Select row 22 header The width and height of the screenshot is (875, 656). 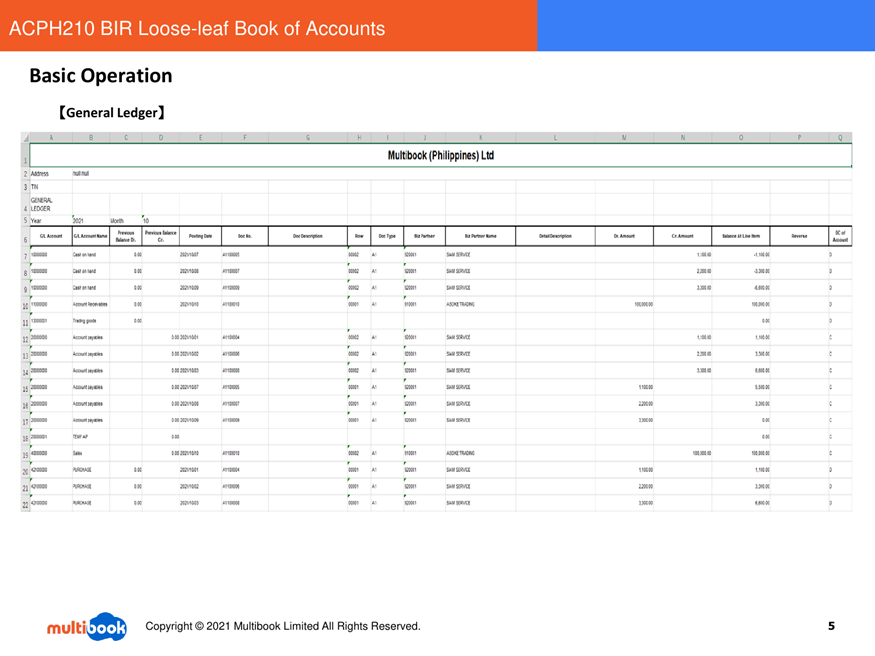(25, 504)
